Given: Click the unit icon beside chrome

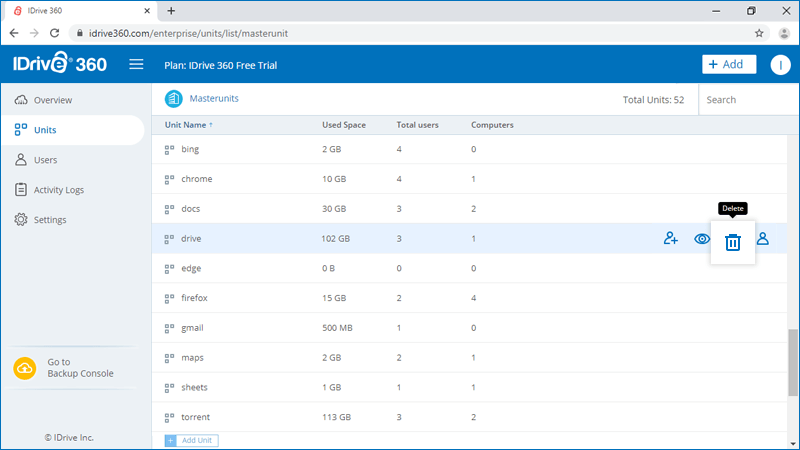Looking at the screenshot, I should (169, 180).
